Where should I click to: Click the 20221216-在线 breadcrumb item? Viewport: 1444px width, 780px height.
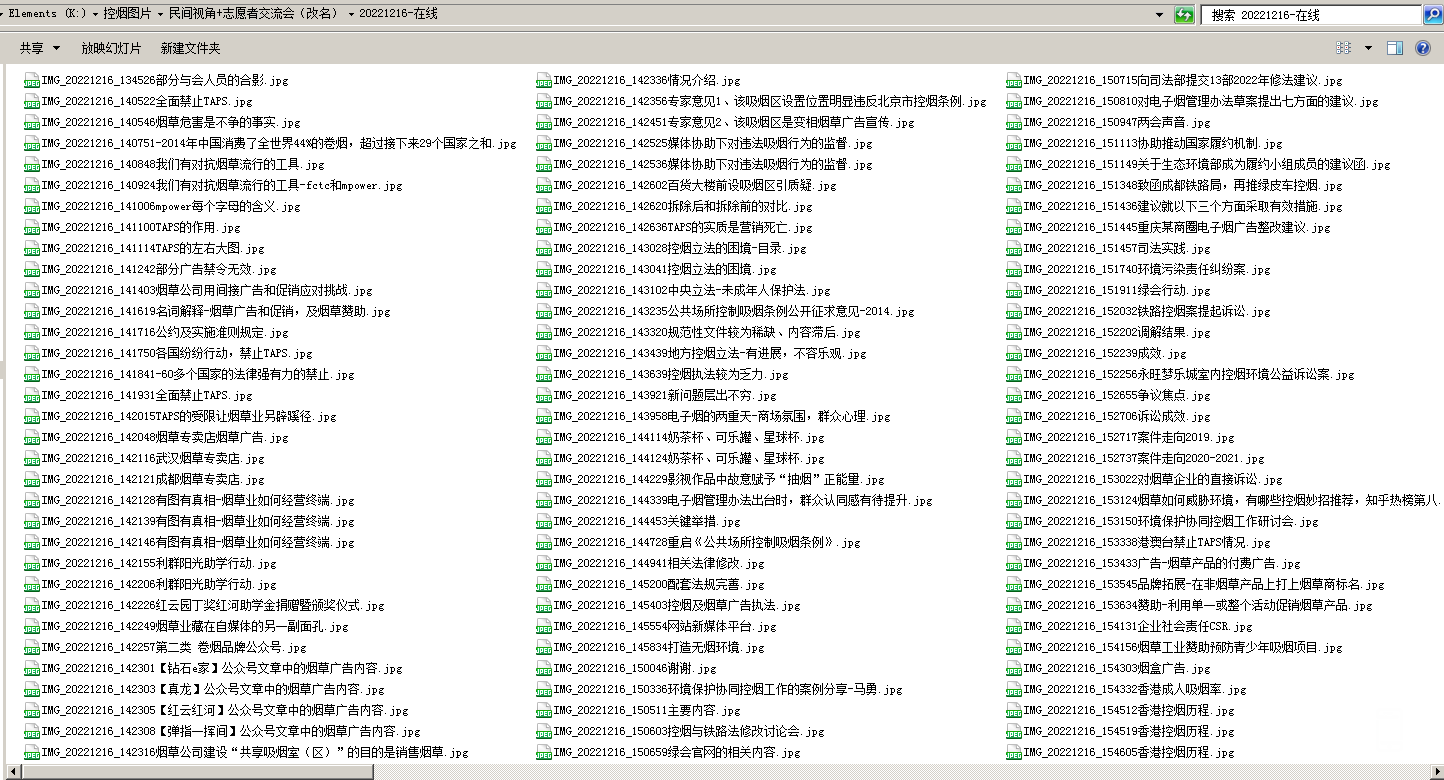[396, 14]
